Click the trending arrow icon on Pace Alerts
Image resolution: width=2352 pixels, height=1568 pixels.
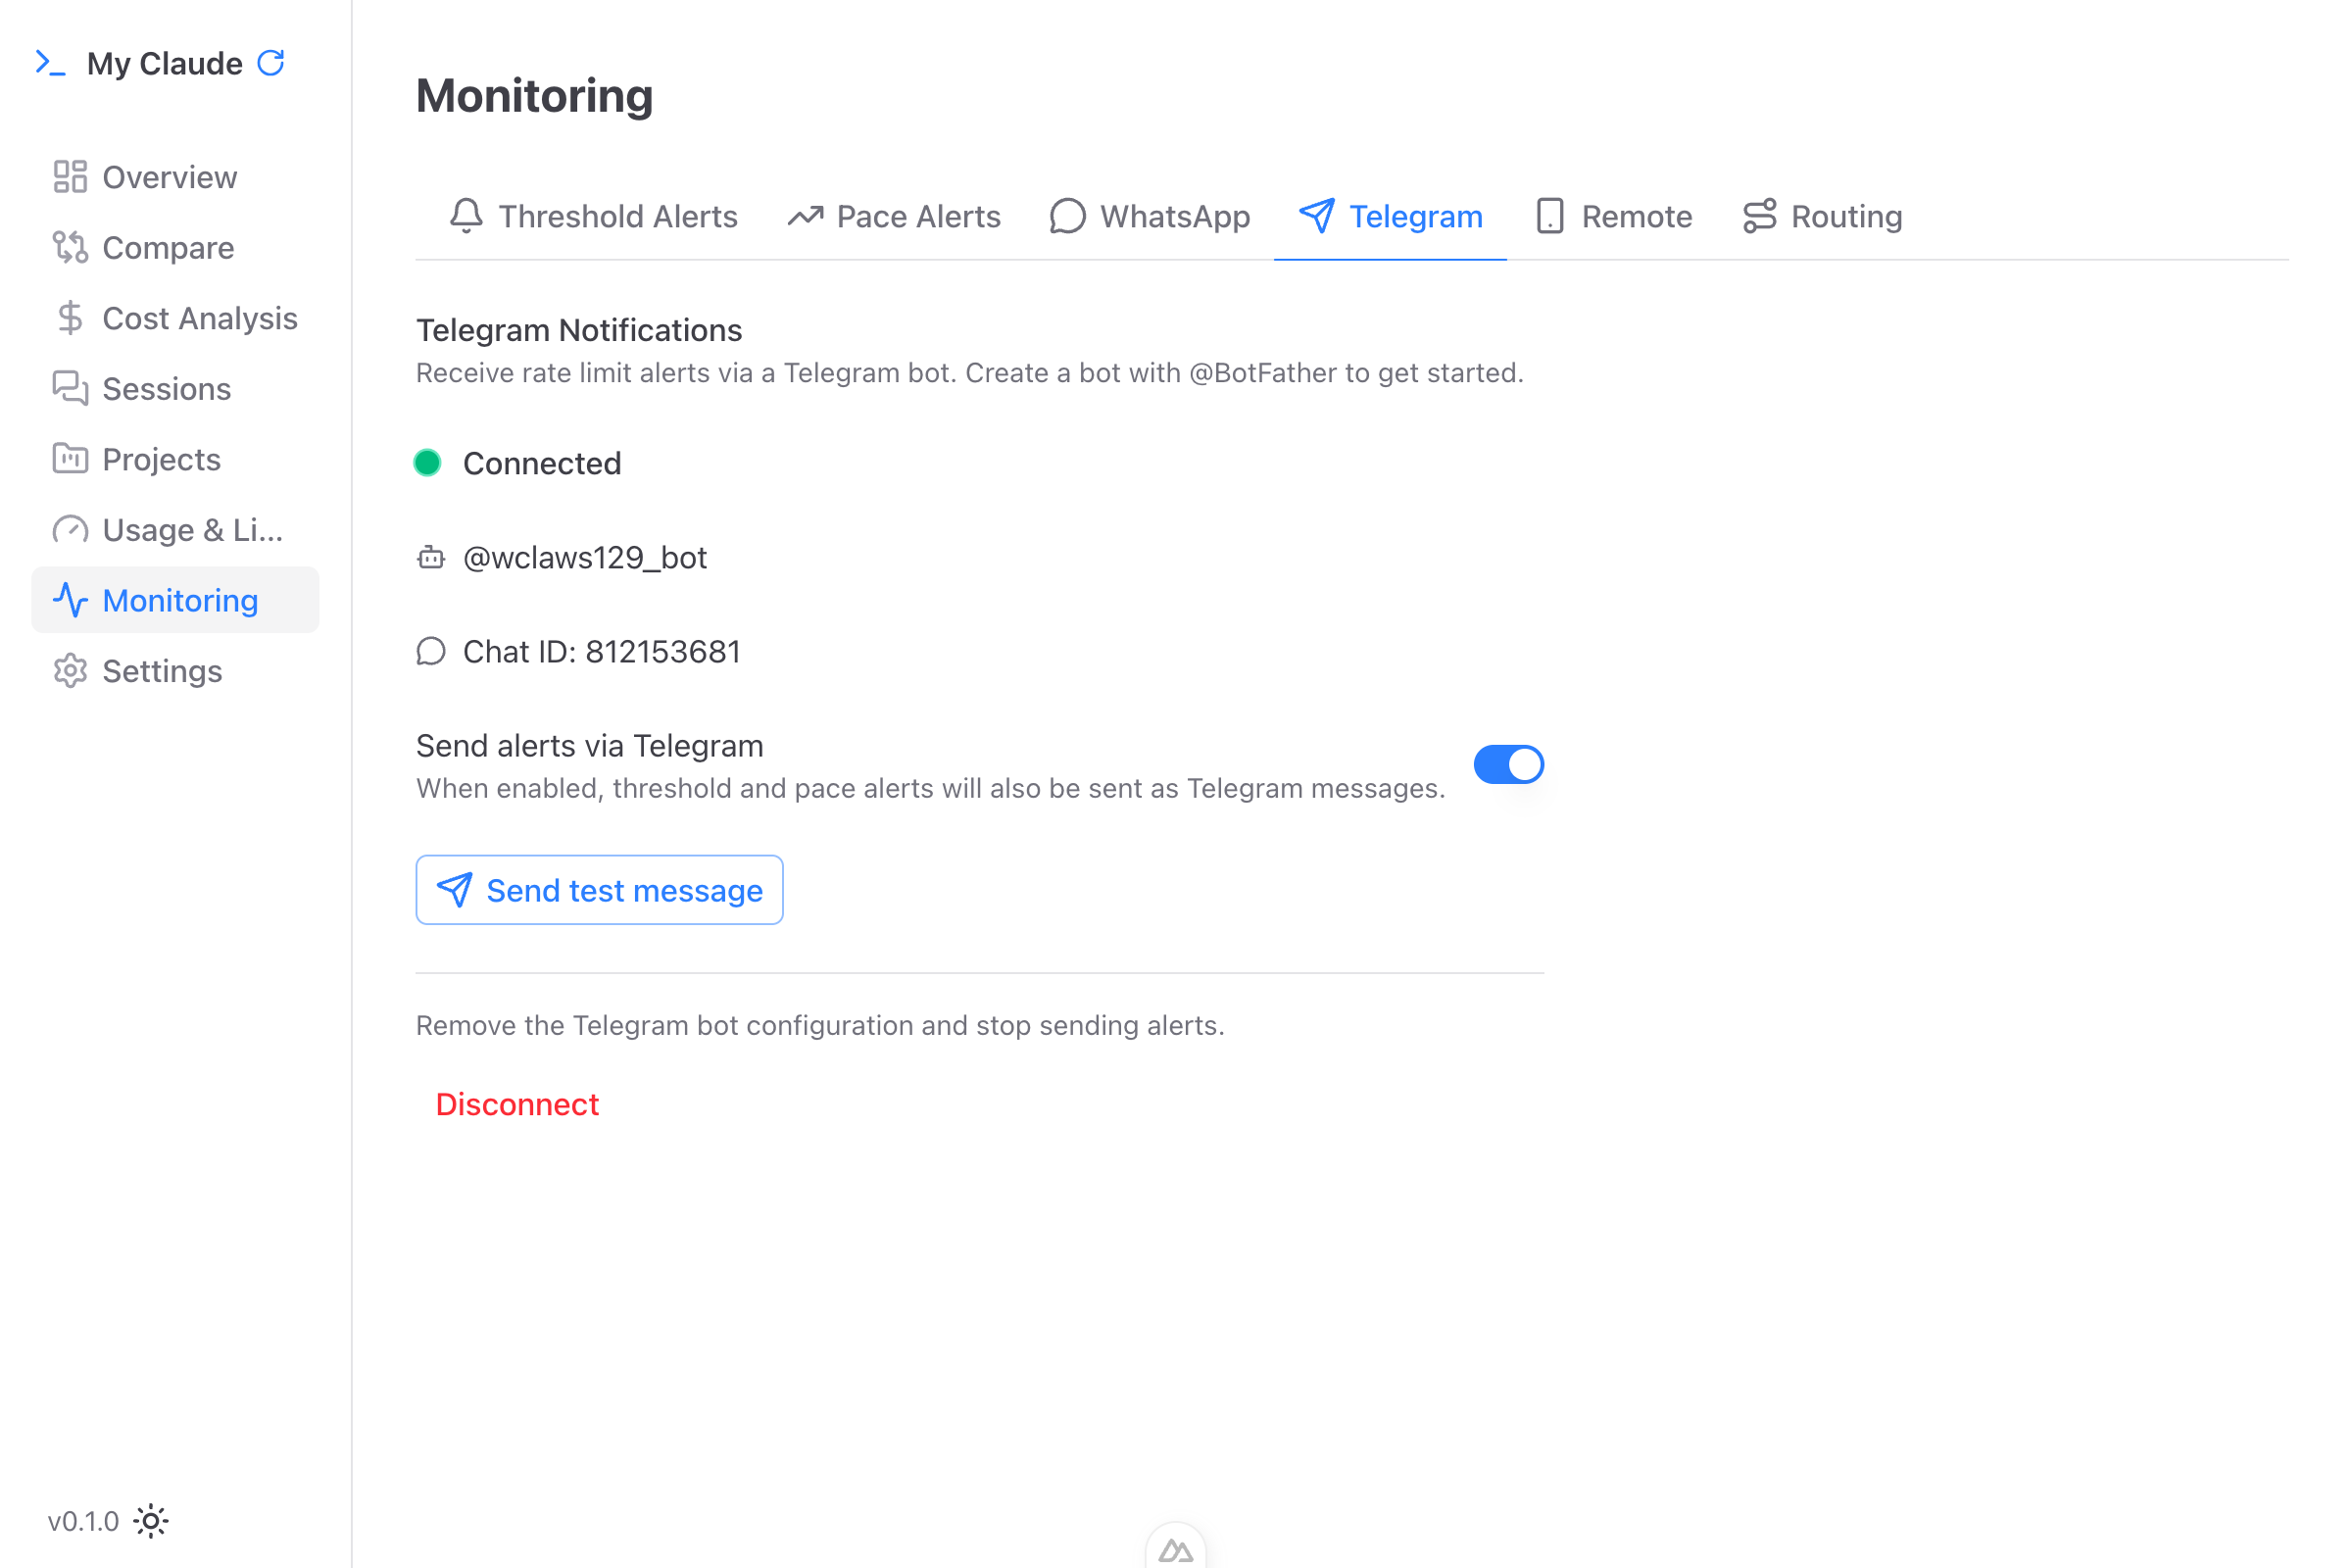tap(805, 216)
